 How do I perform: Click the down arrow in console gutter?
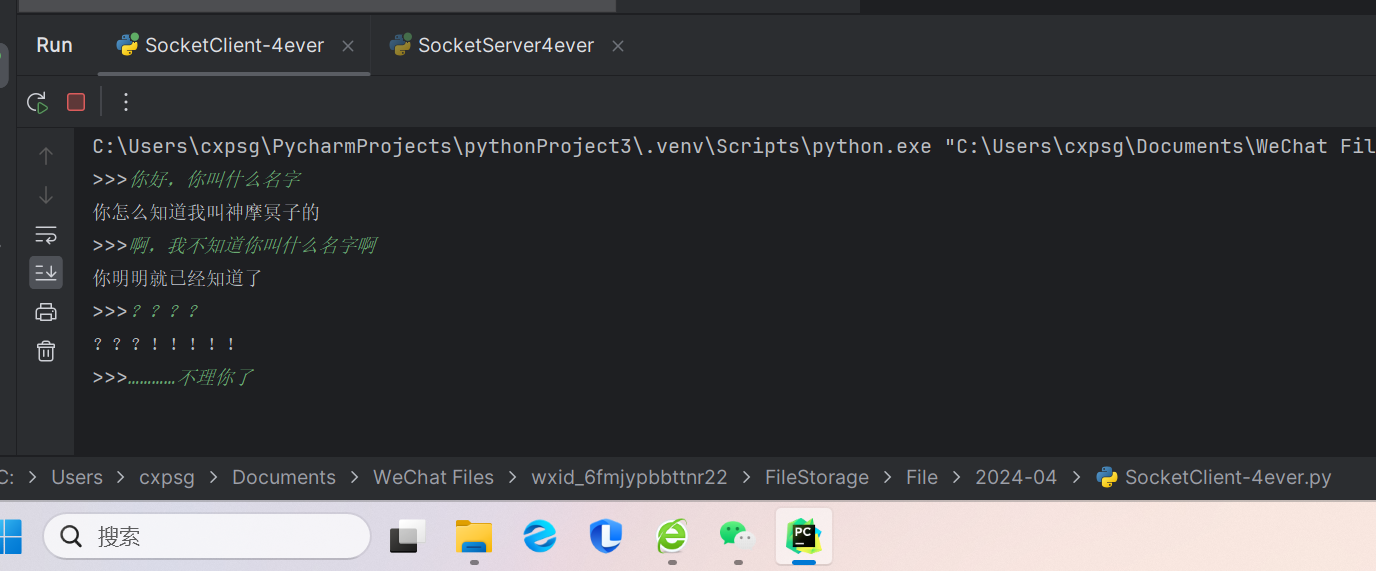click(x=46, y=195)
